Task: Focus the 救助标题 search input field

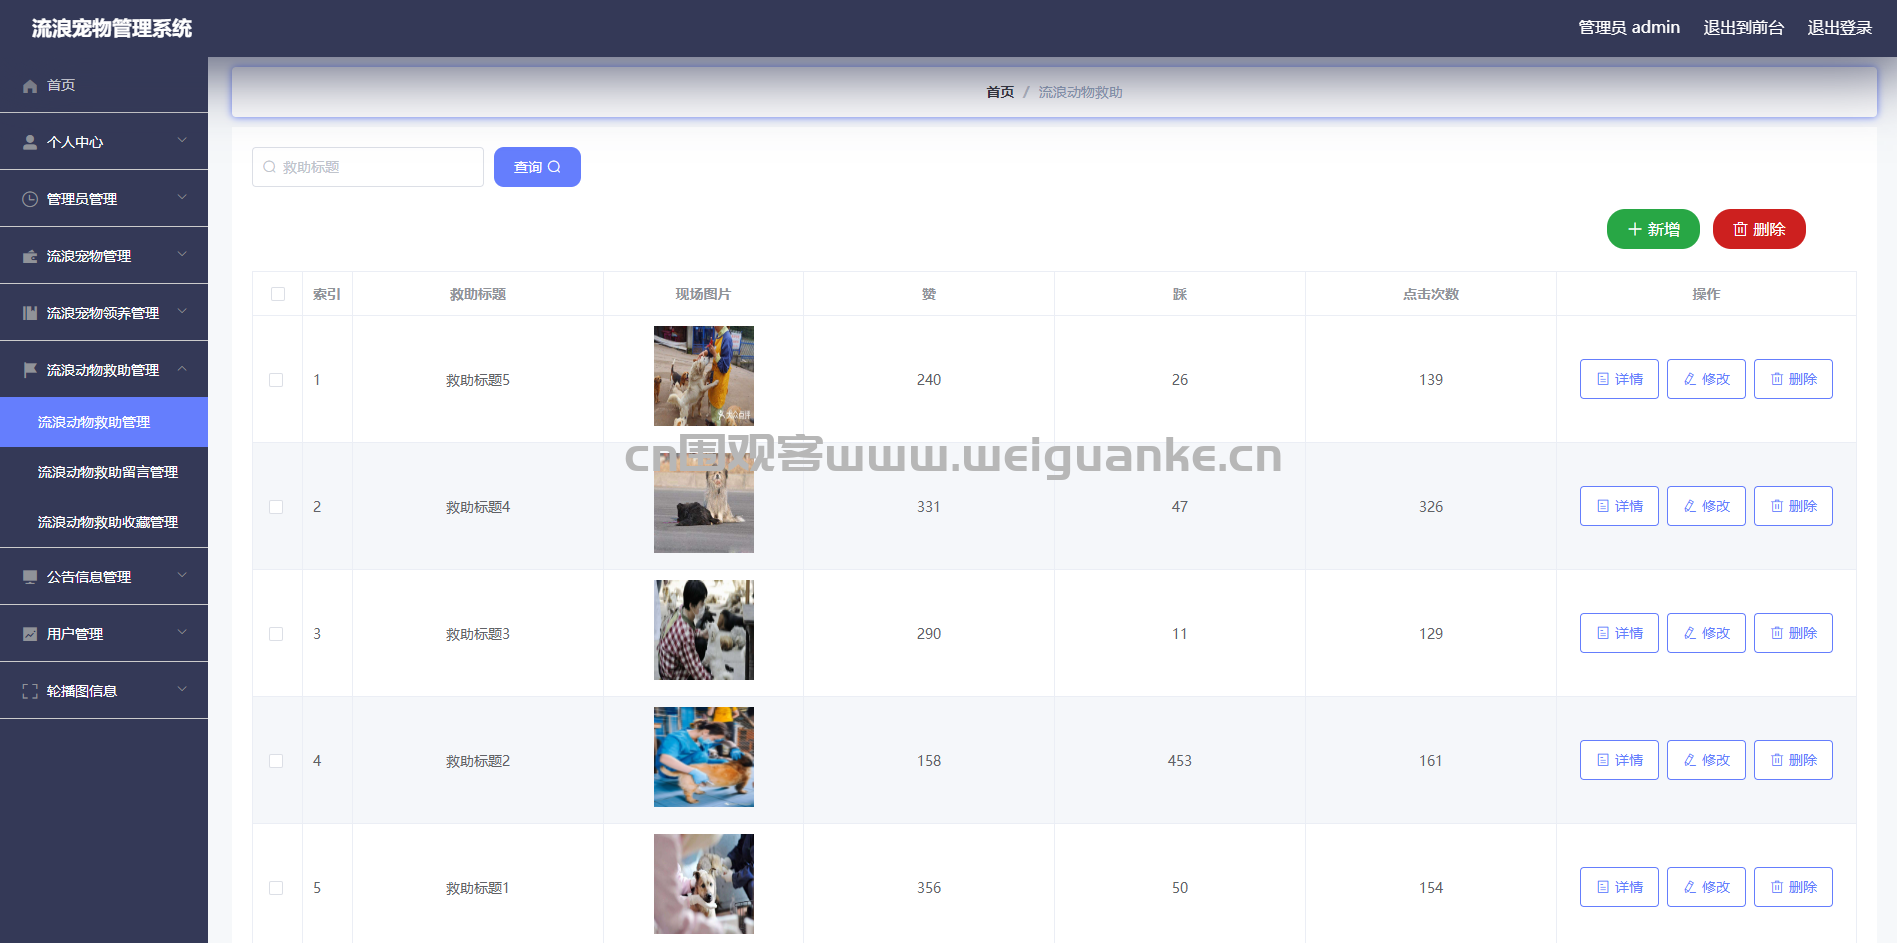Action: [368, 167]
